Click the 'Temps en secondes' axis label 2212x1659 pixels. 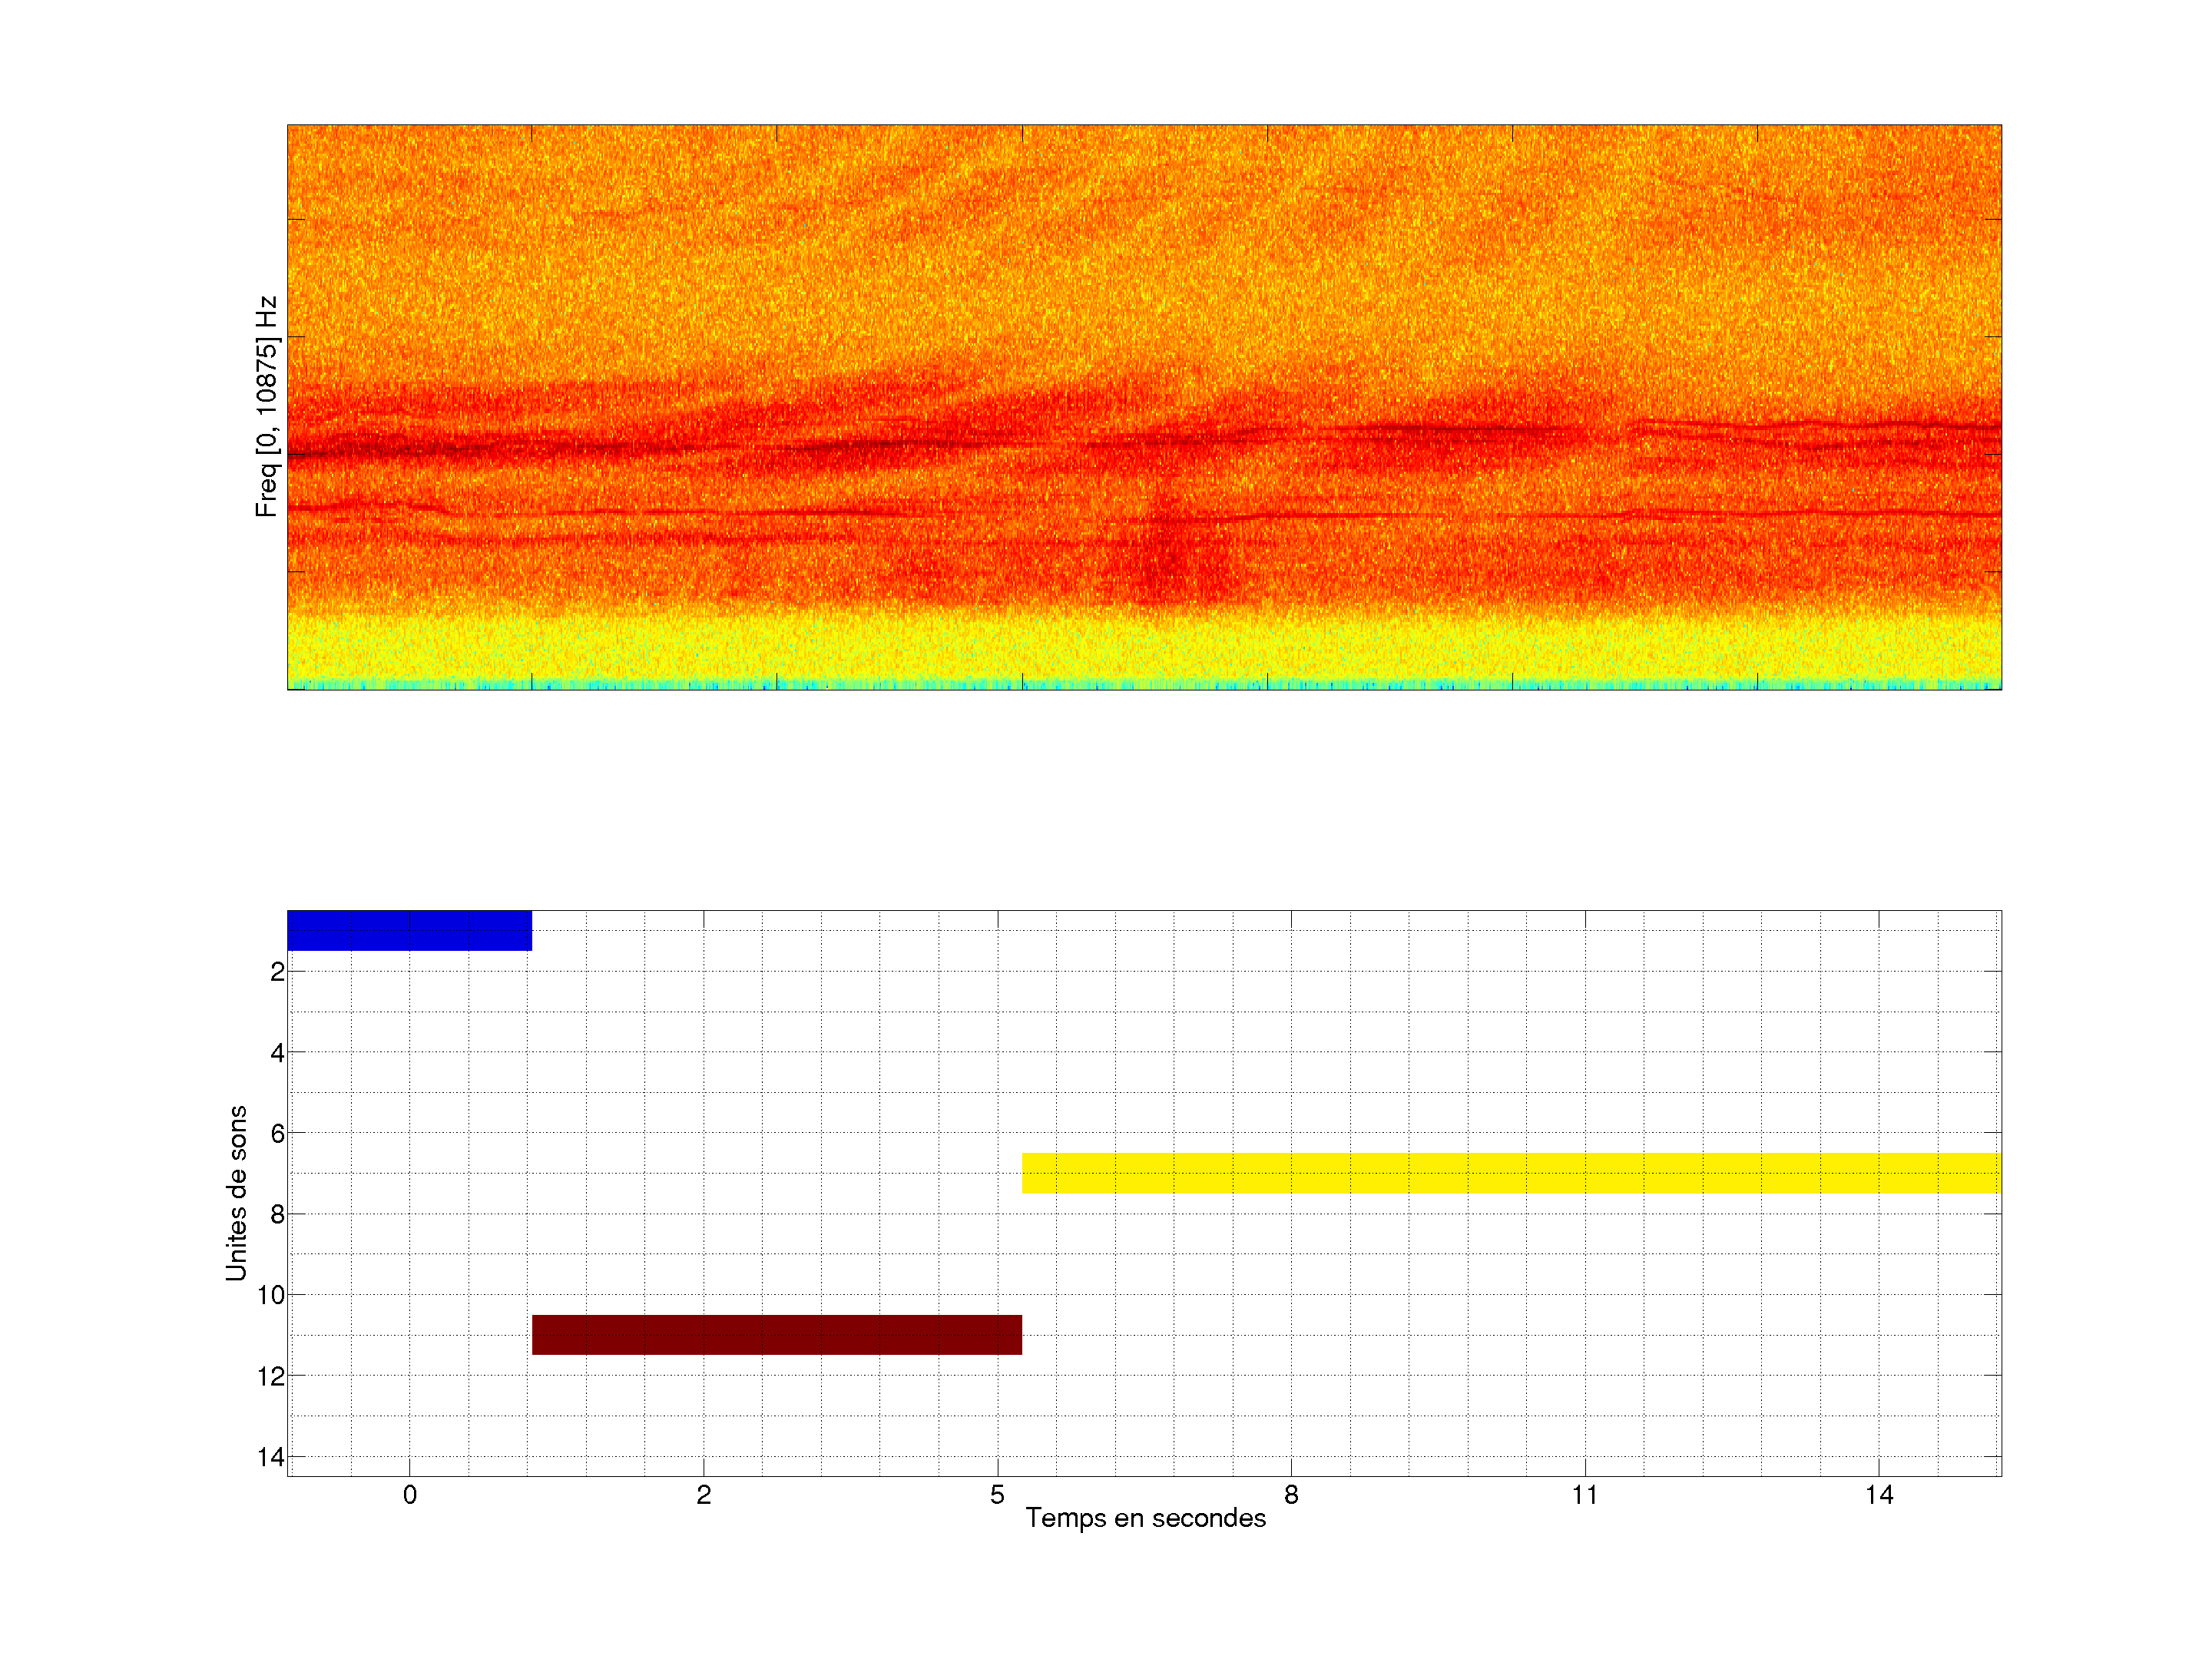[1145, 1518]
